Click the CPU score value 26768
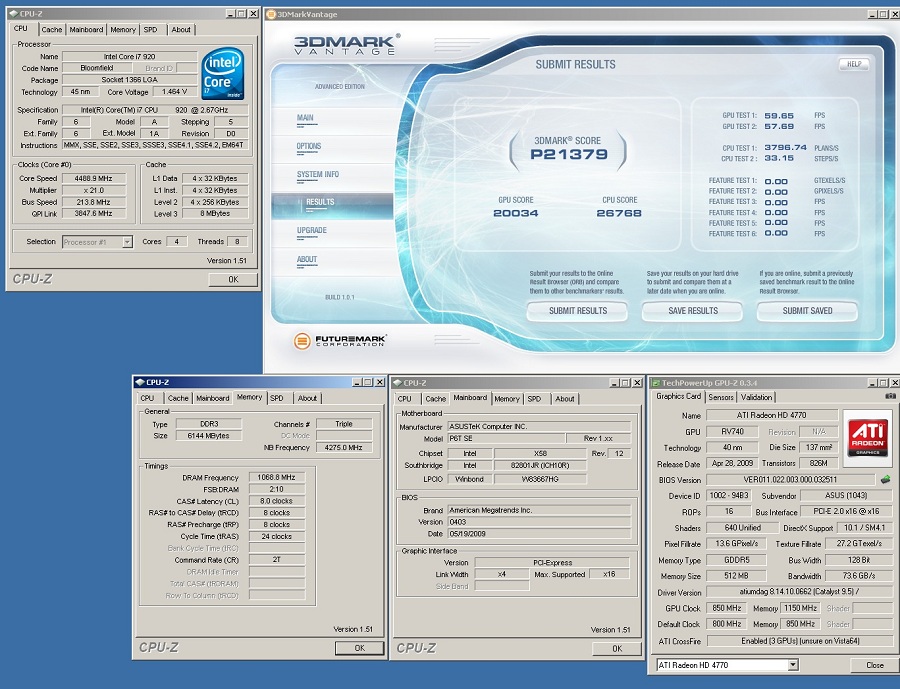900x689 pixels. (x=619, y=213)
